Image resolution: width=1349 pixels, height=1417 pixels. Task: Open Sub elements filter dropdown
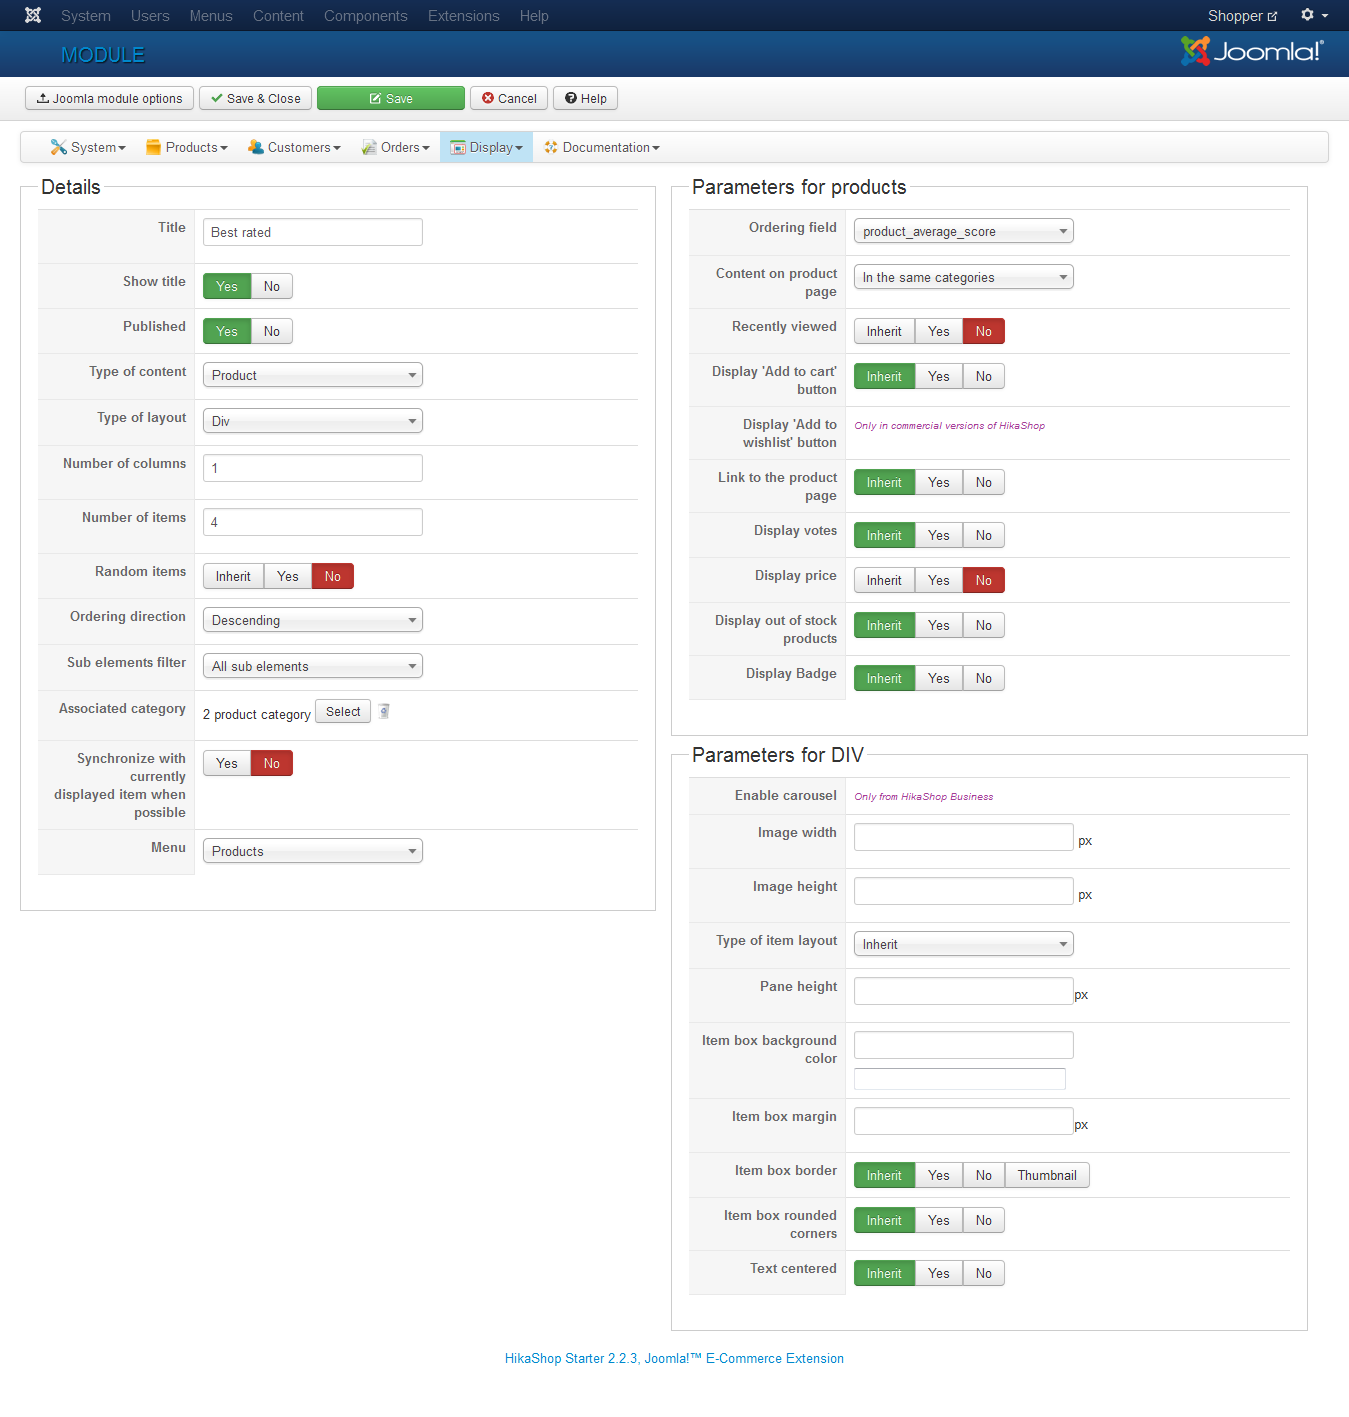(x=313, y=666)
